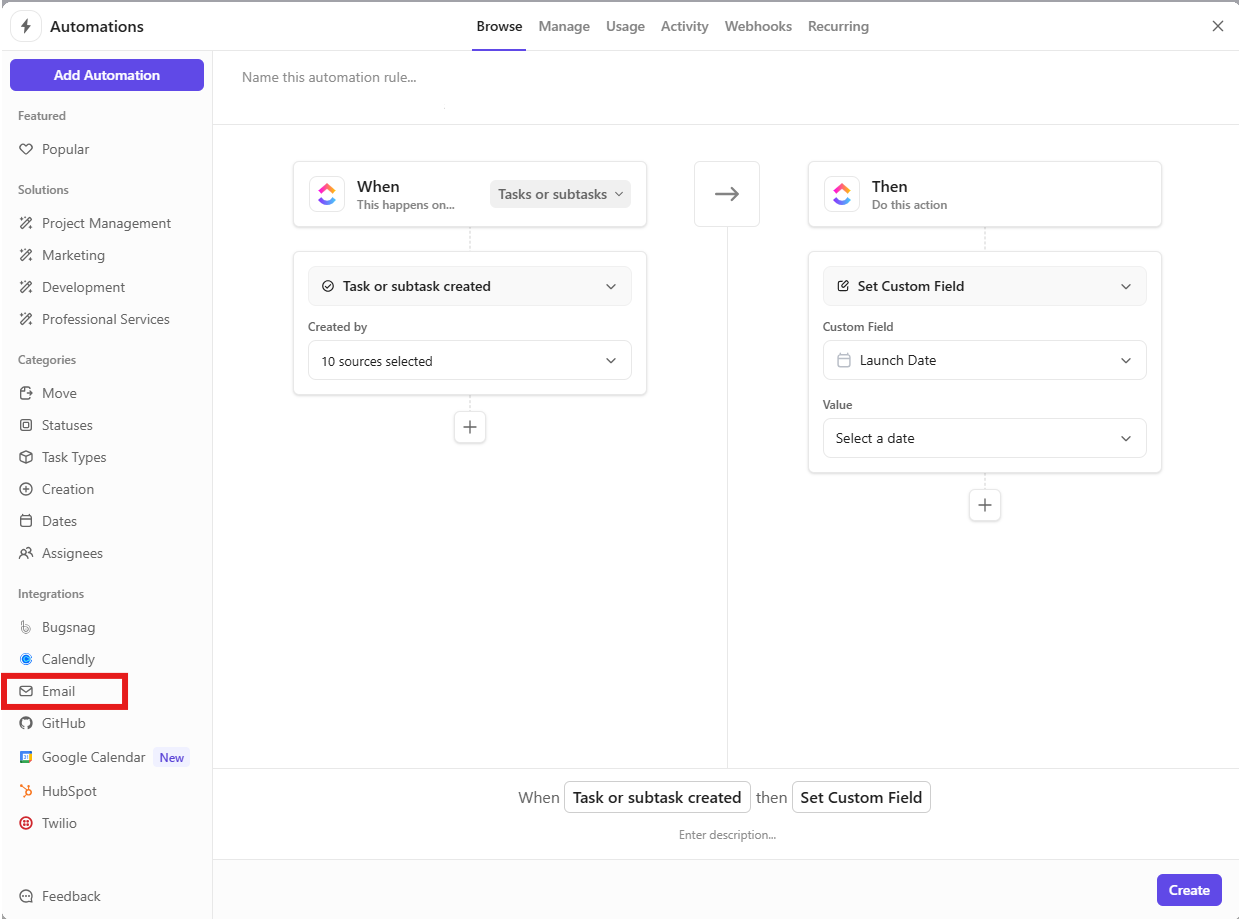Click the lightning bolt Automations icon

click(26, 27)
